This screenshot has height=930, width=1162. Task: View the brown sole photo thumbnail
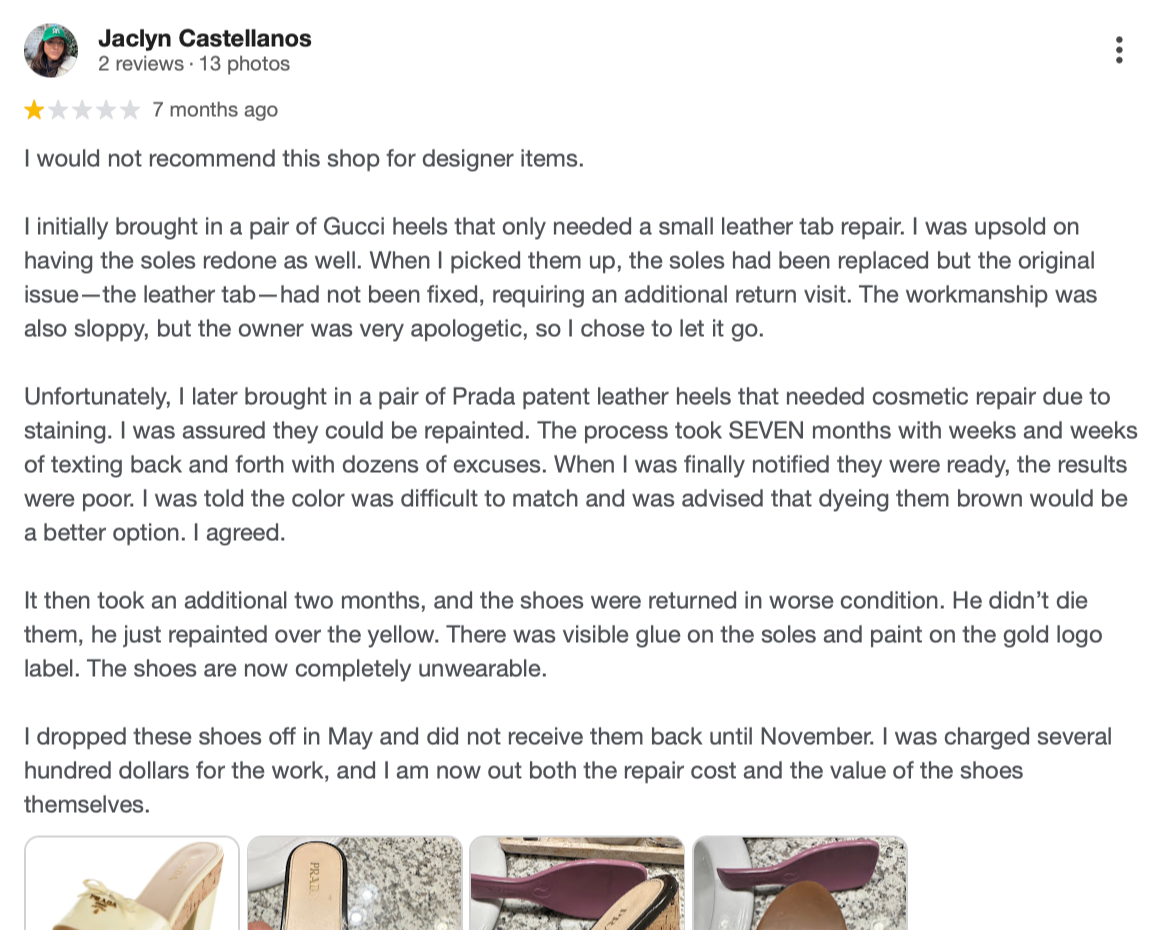click(x=800, y=883)
